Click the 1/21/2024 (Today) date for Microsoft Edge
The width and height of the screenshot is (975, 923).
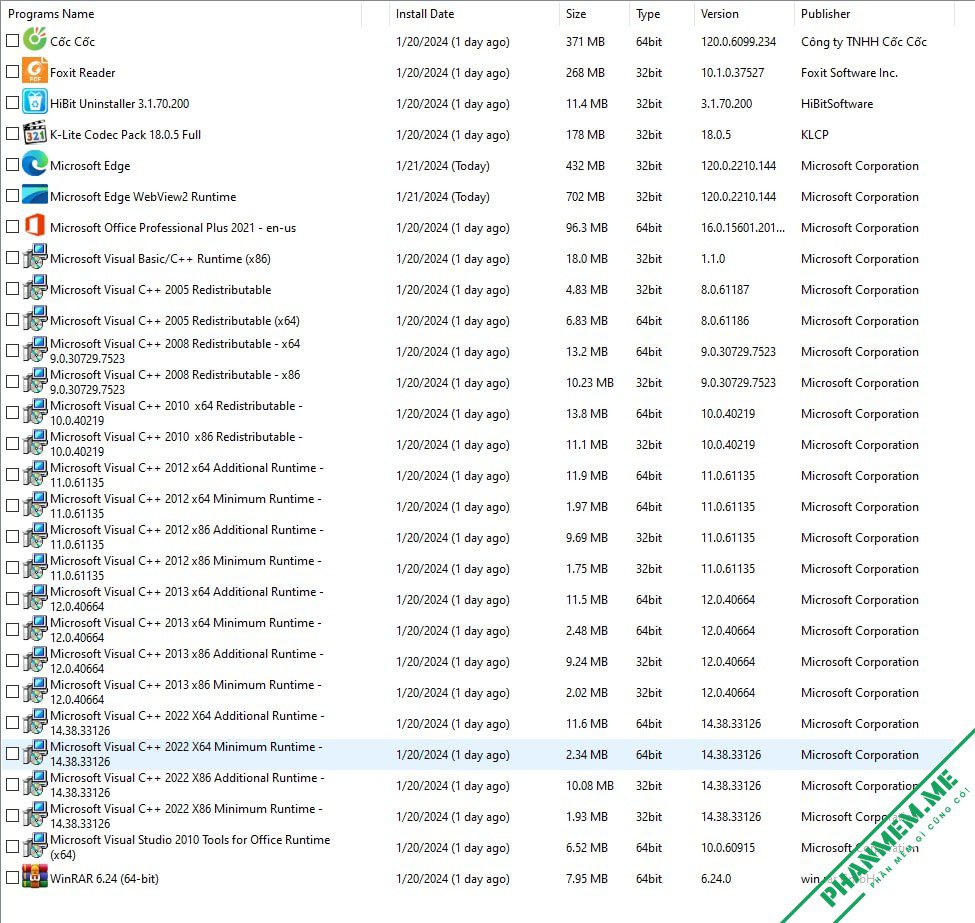443,166
